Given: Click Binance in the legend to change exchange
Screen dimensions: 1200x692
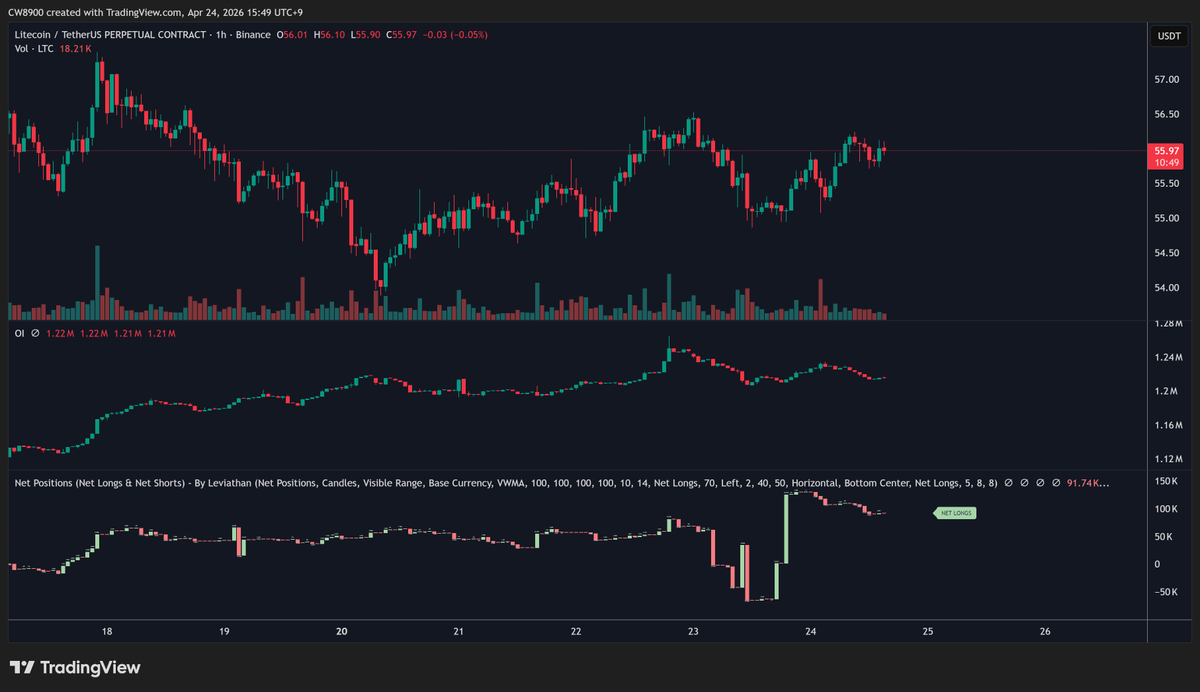Looking at the screenshot, I should tap(253, 33).
